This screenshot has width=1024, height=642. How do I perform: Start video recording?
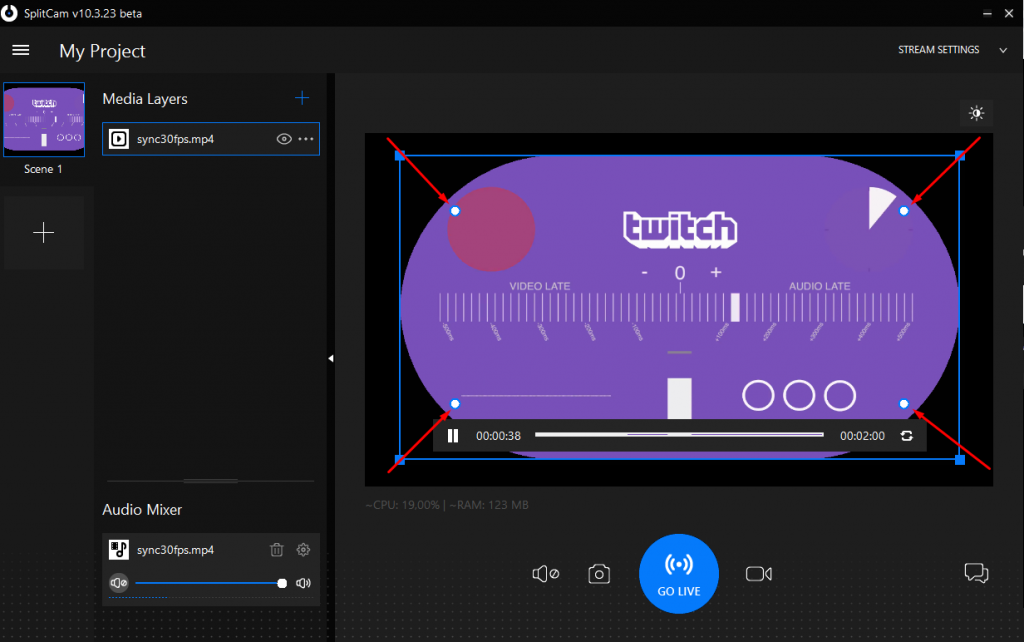[759, 574]
